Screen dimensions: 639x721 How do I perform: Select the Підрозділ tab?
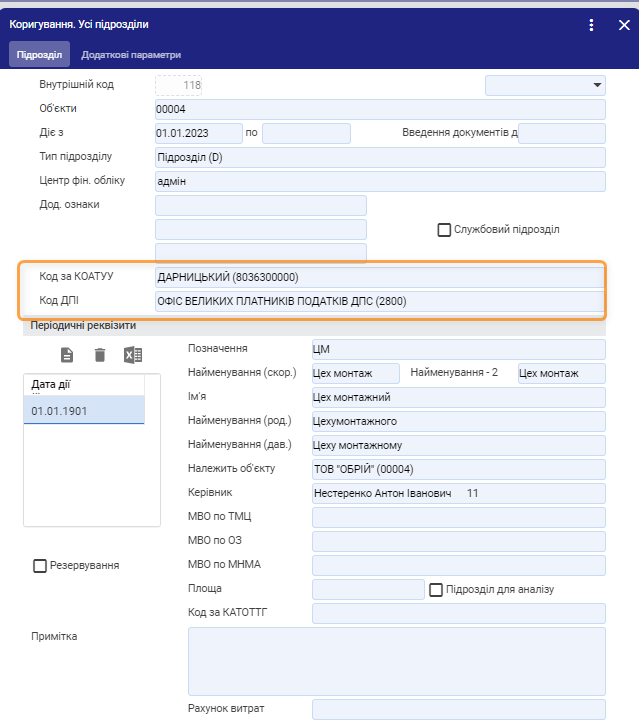pos(40,54)
